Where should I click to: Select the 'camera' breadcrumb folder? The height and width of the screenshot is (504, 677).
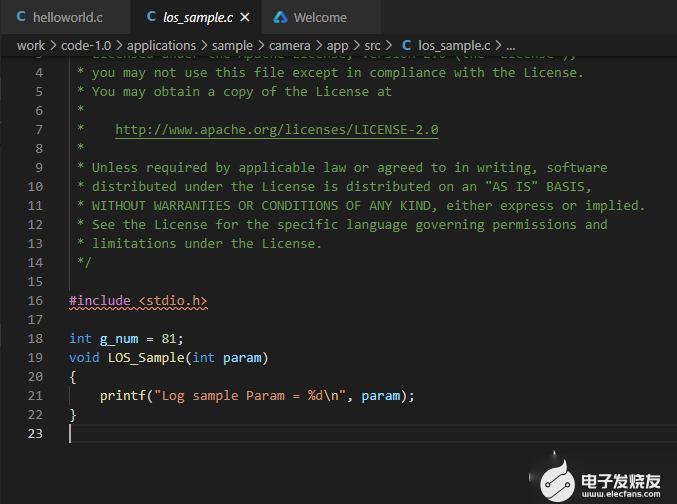291,45
